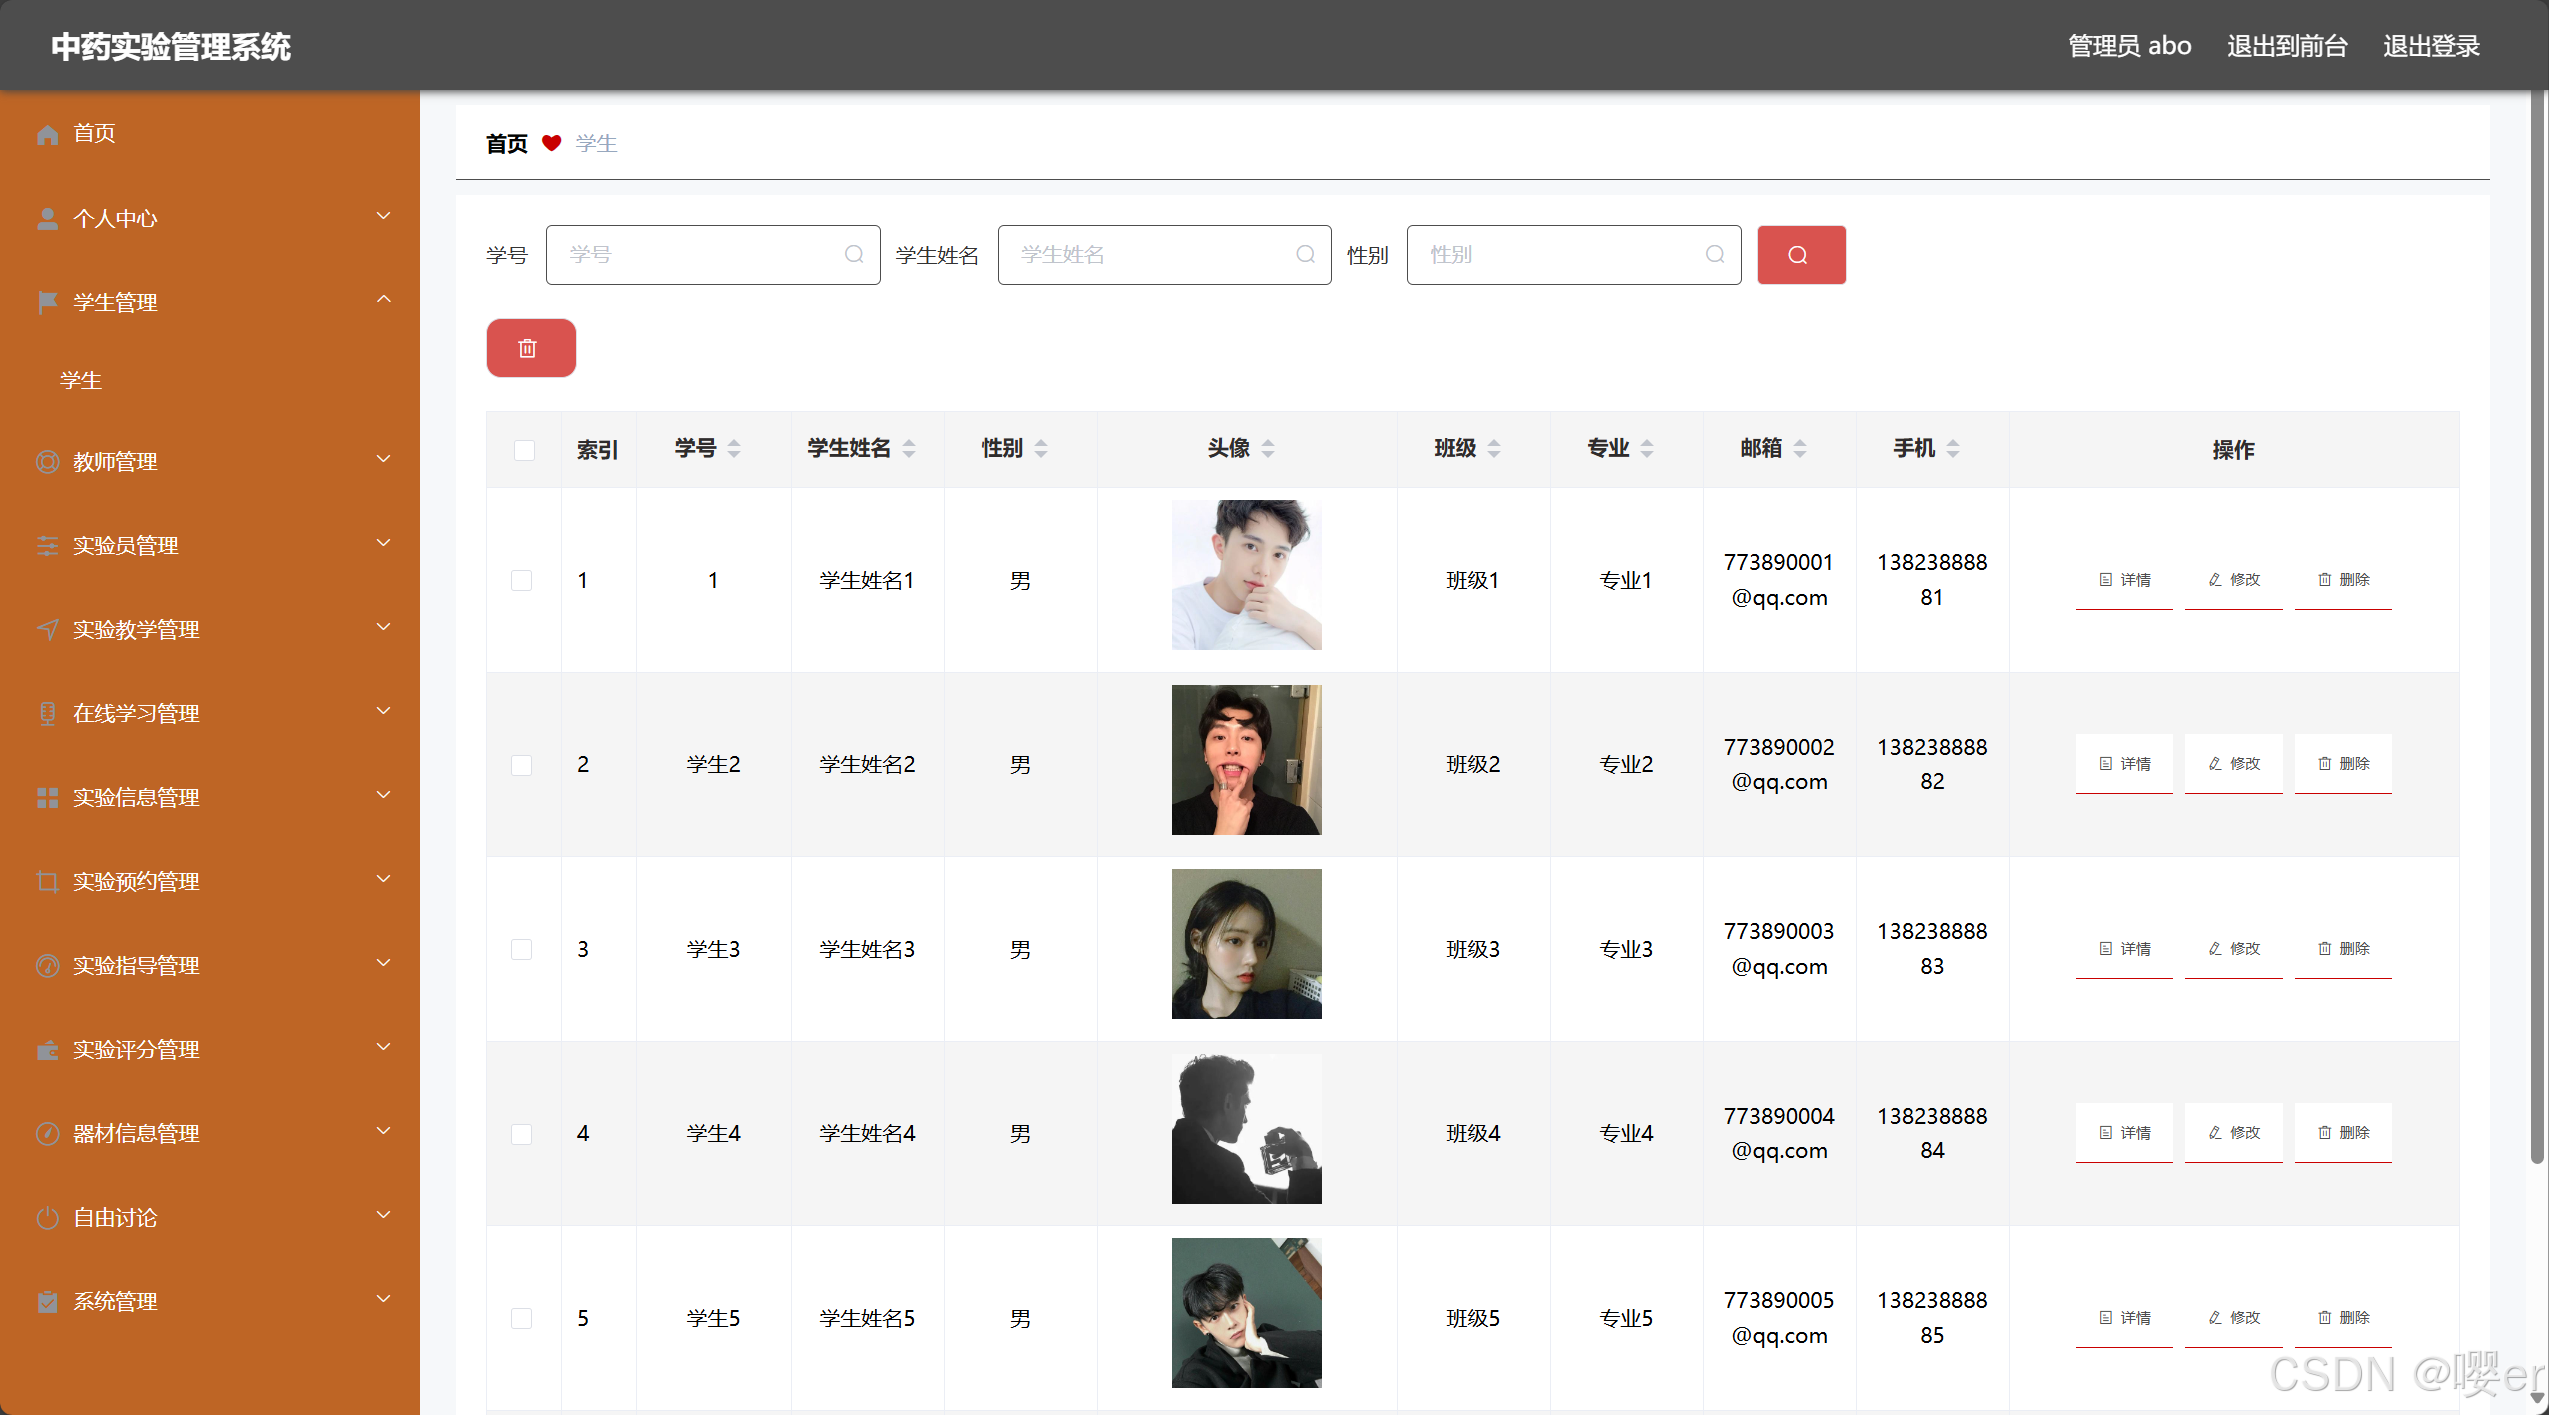Open the 实验评分管理 menu label

[x=136, y=1050]
